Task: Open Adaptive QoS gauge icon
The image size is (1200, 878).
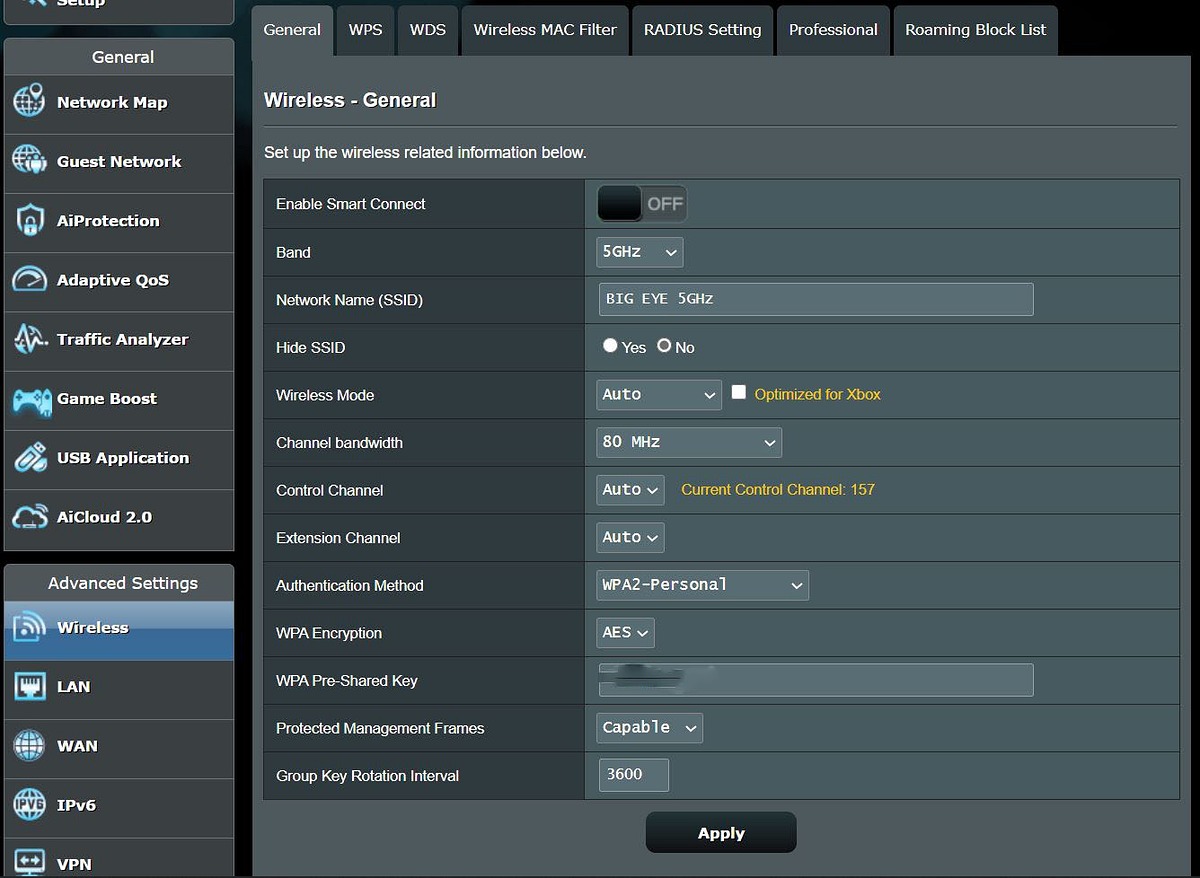Action: coord(29,280)
